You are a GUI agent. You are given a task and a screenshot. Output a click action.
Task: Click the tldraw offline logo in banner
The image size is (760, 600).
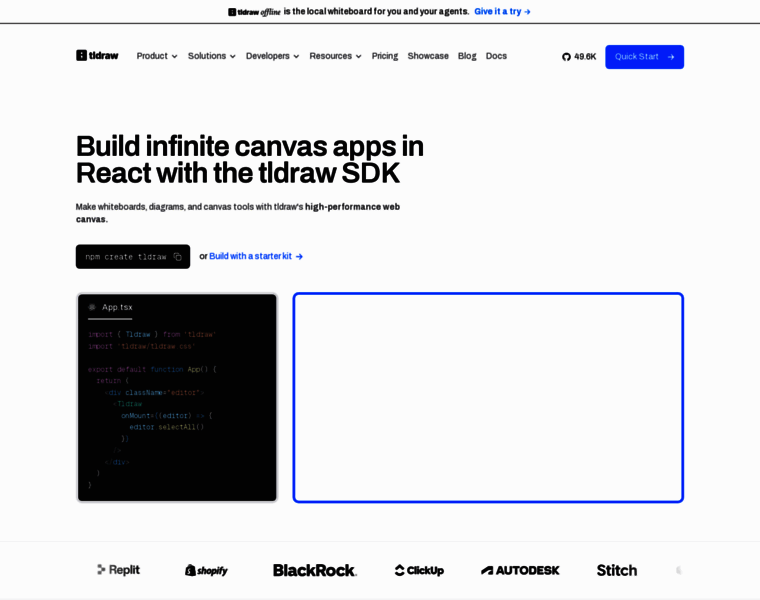[254, 12]
